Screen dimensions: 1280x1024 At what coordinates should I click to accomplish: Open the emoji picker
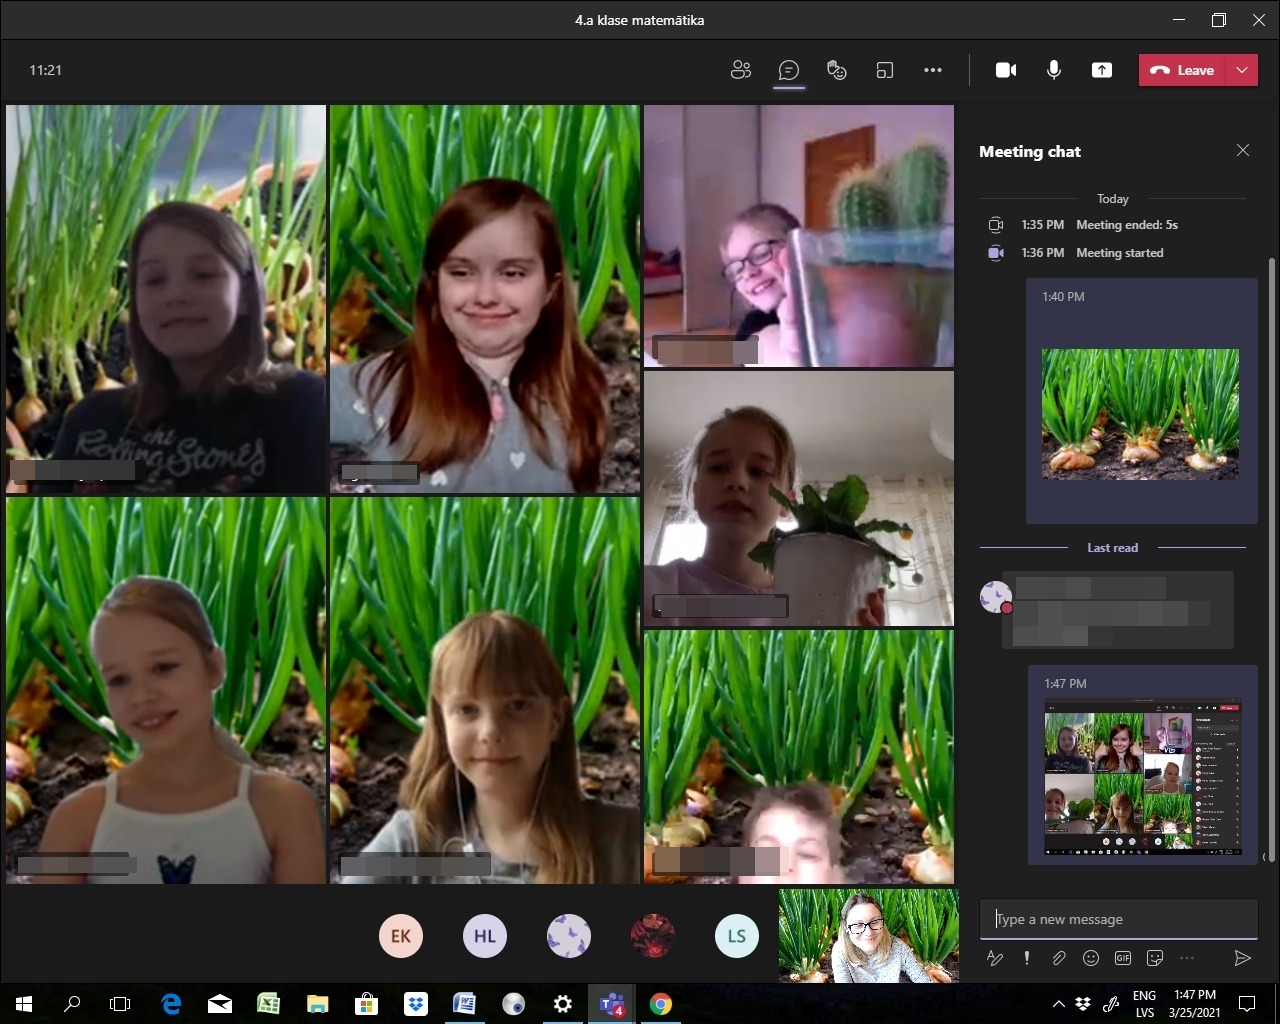(x=1091, y=958)
